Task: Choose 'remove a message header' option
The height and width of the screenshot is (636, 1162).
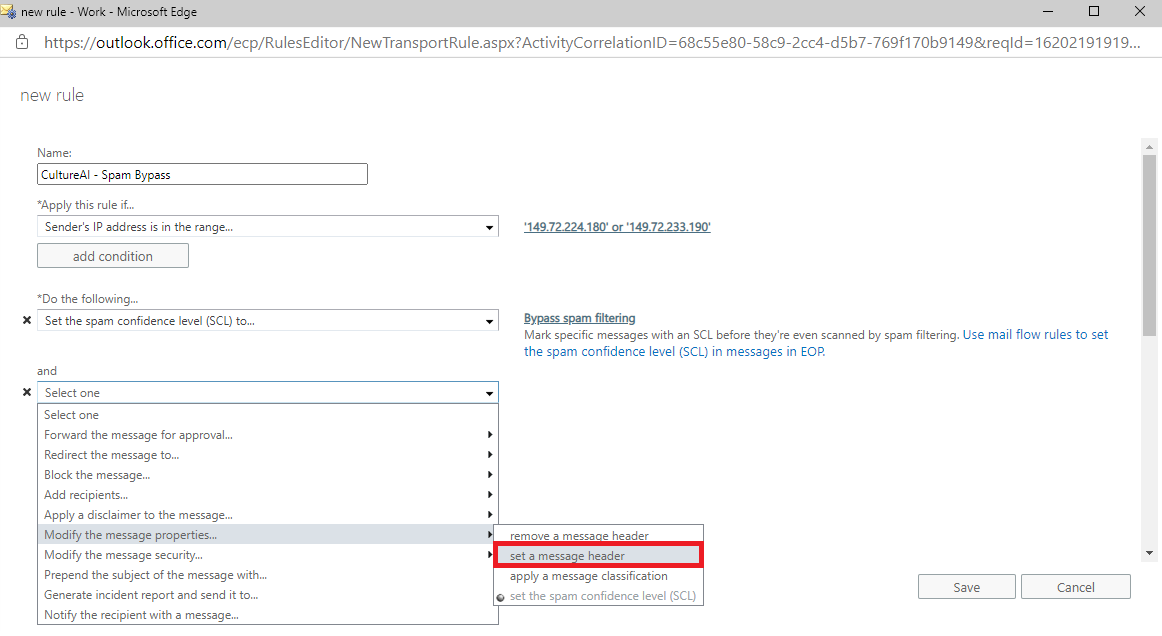Action: [598, 536]
